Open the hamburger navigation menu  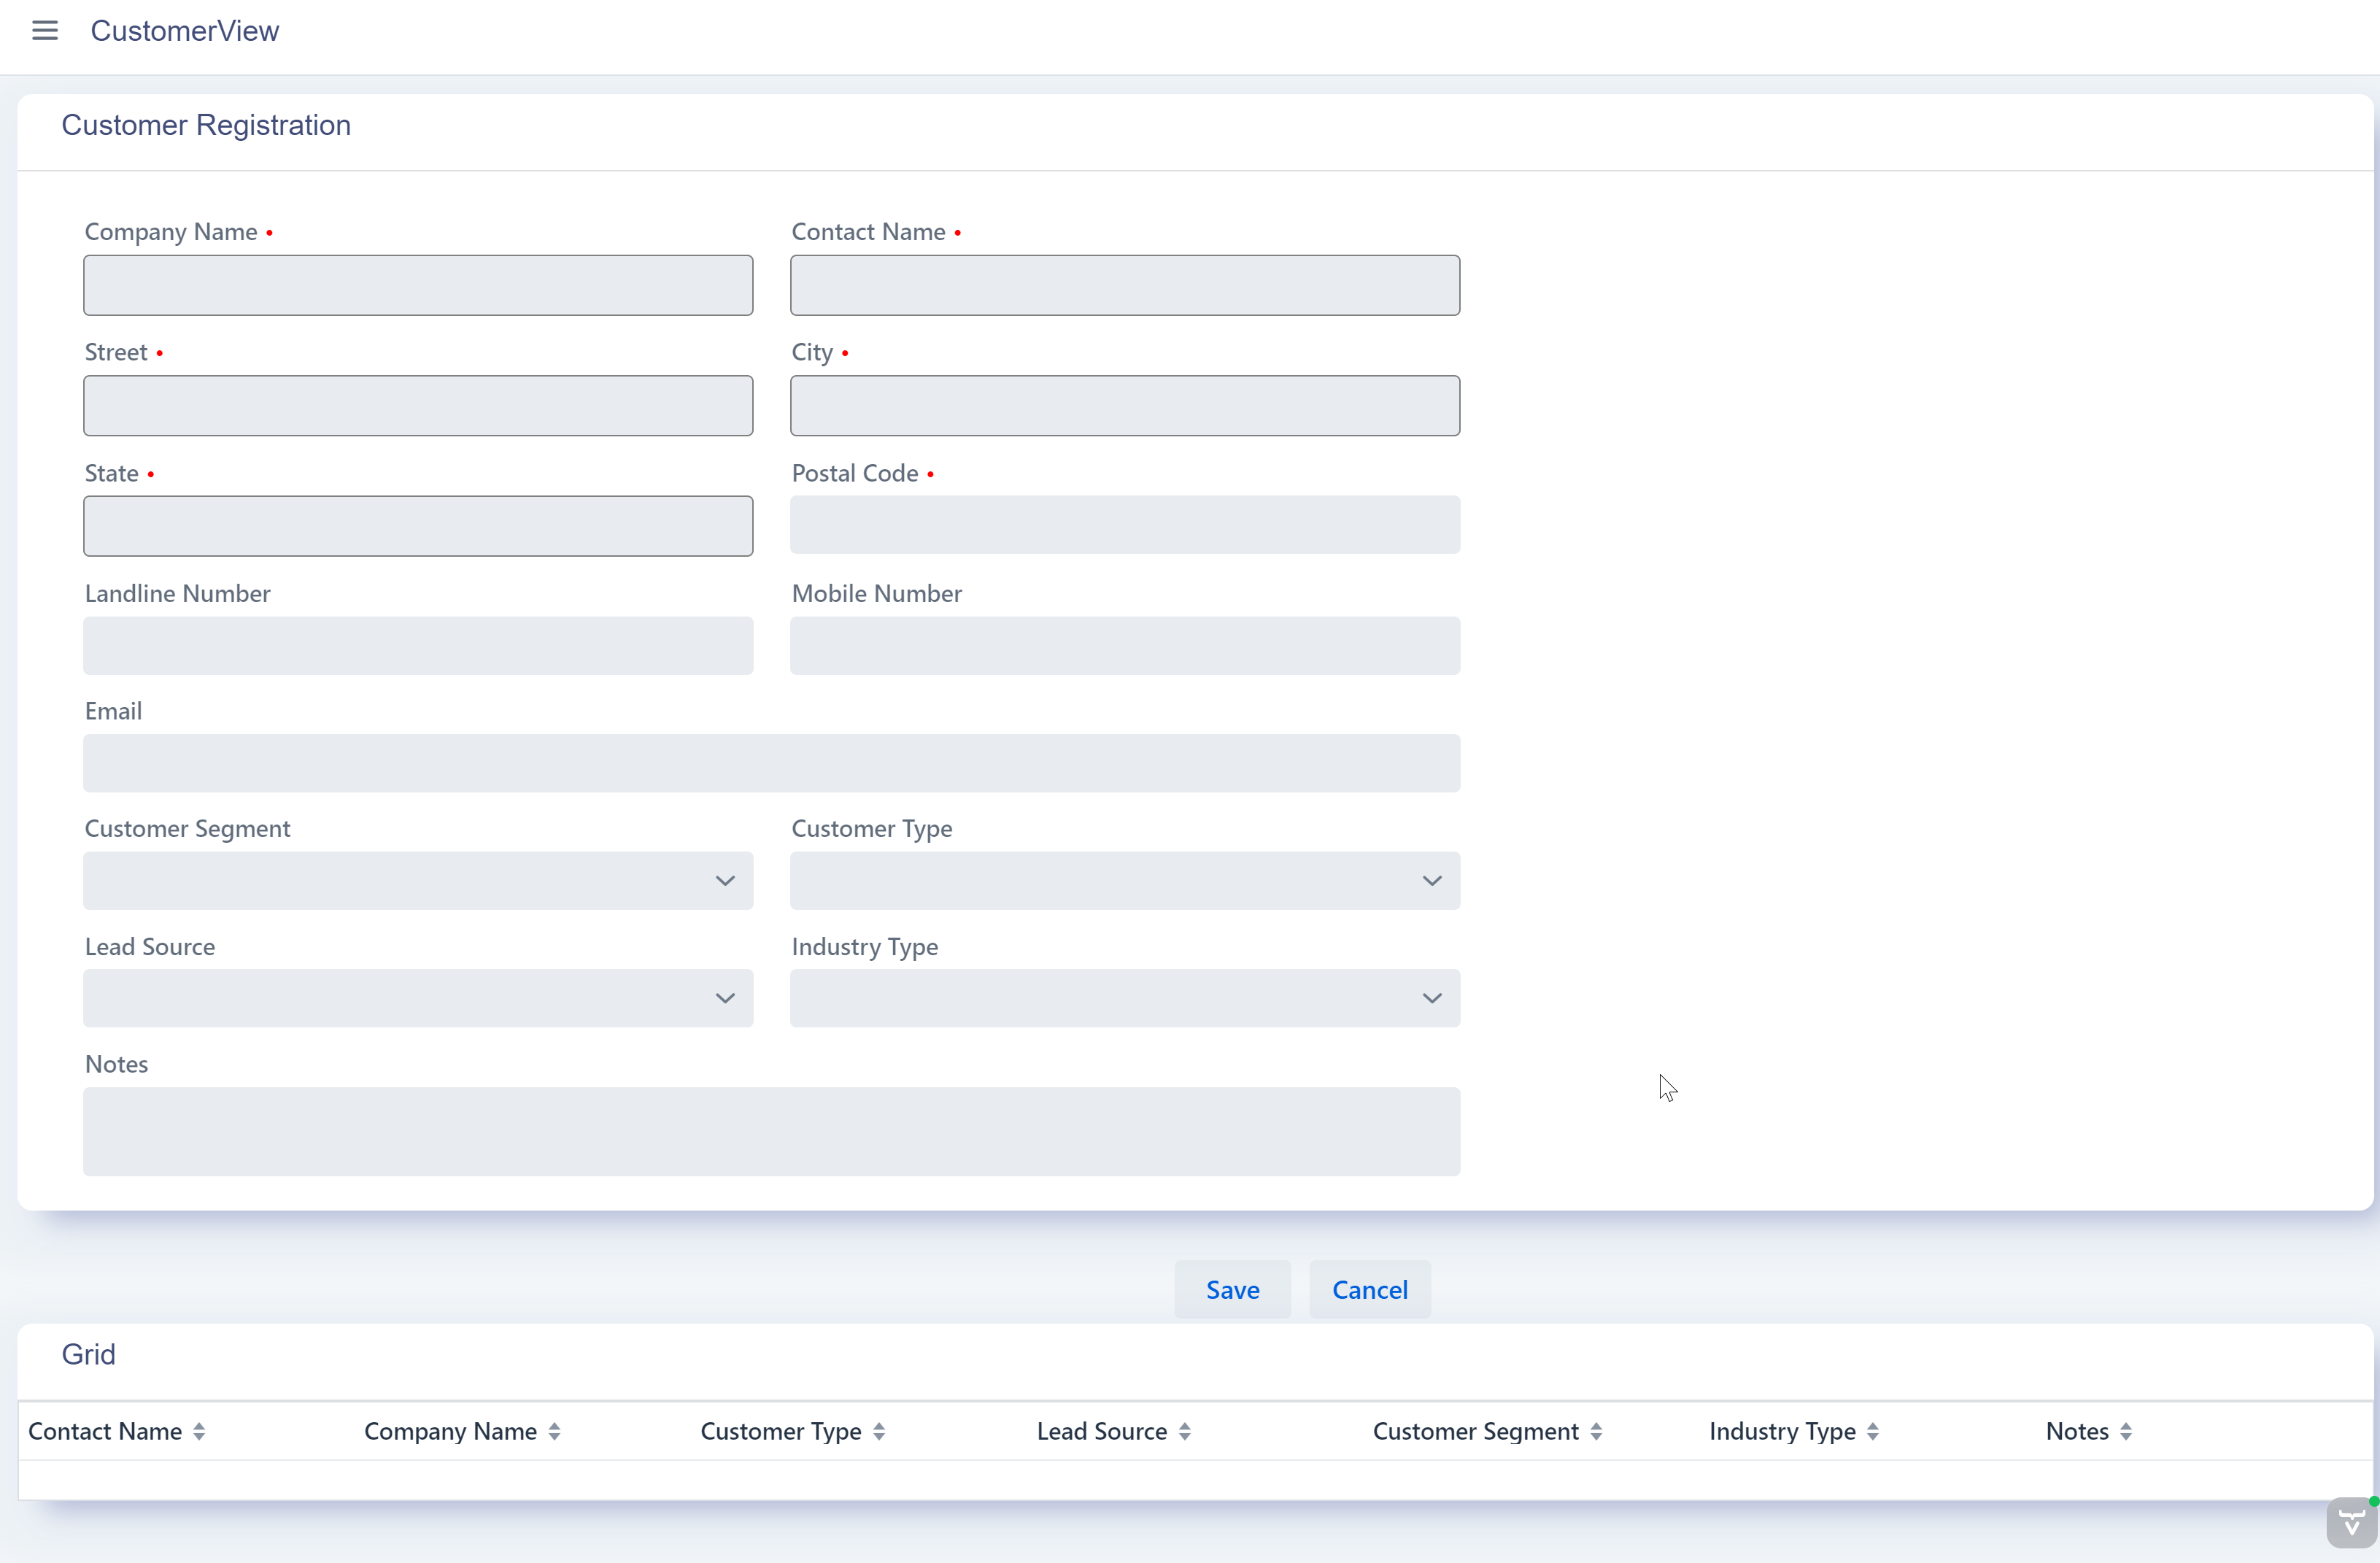(x=45, y=31)
